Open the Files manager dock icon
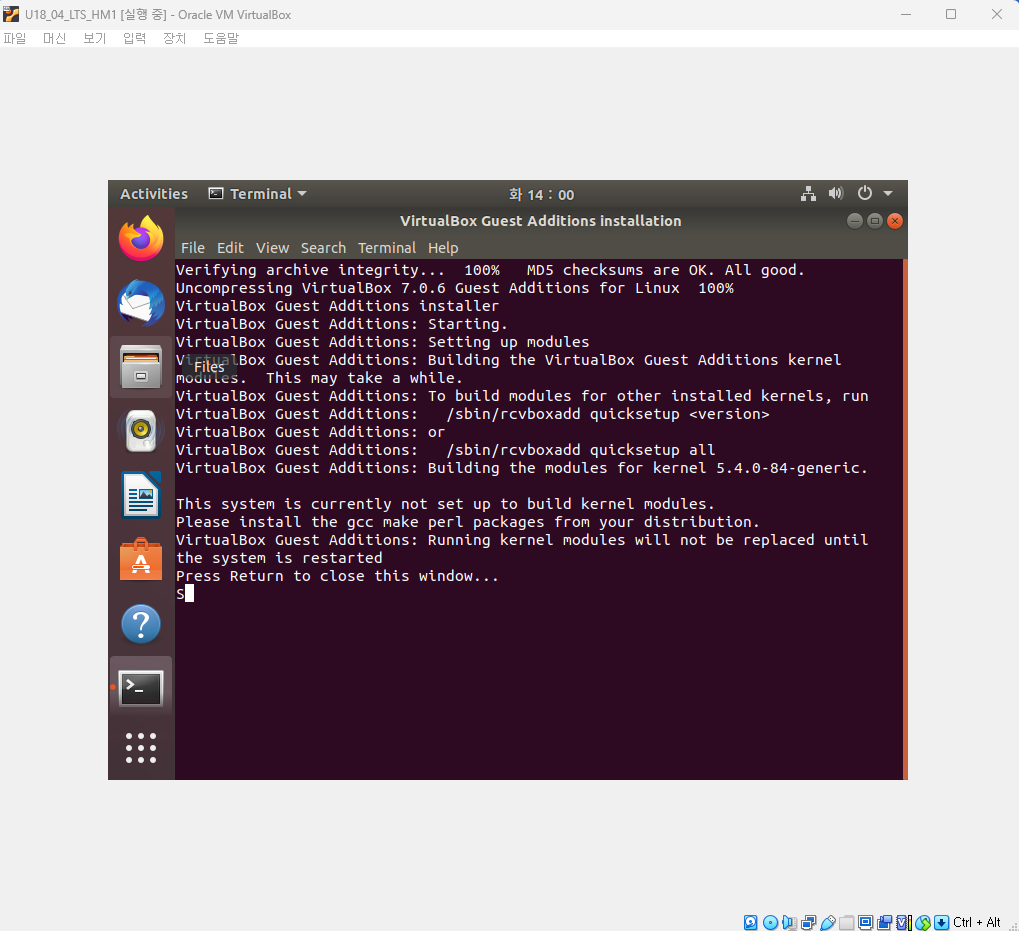 pos(141,366)
